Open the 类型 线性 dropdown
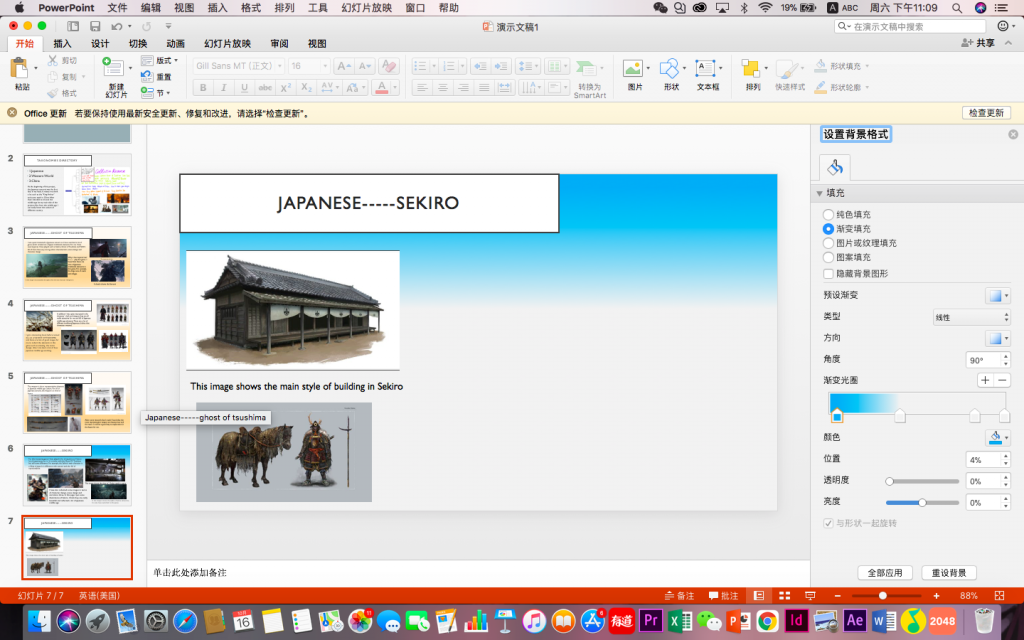This screenshot has width=1024, height=640. click(972, 317)
